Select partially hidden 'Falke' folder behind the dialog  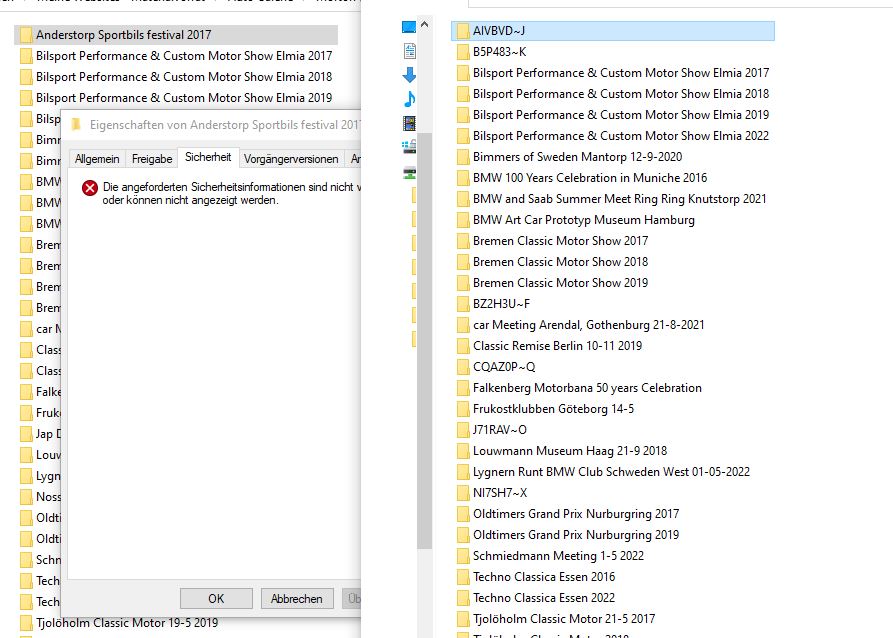(38, 392)
